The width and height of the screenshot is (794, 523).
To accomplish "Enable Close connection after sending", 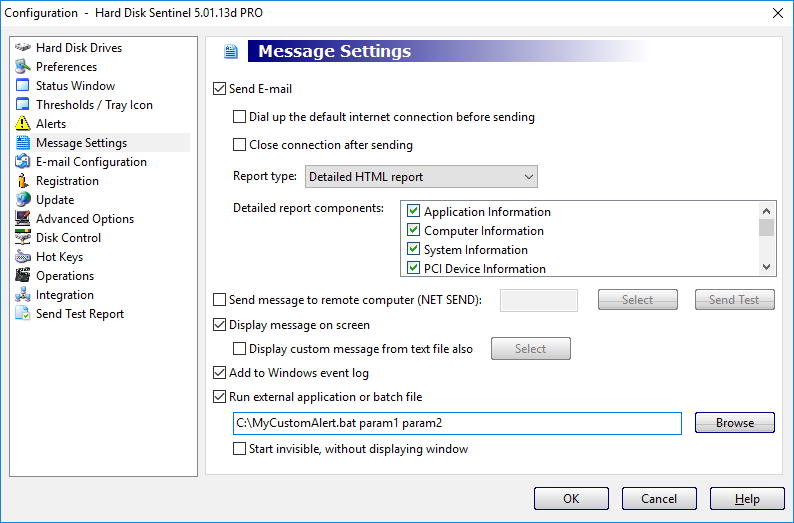I will (x=239, y=144).
